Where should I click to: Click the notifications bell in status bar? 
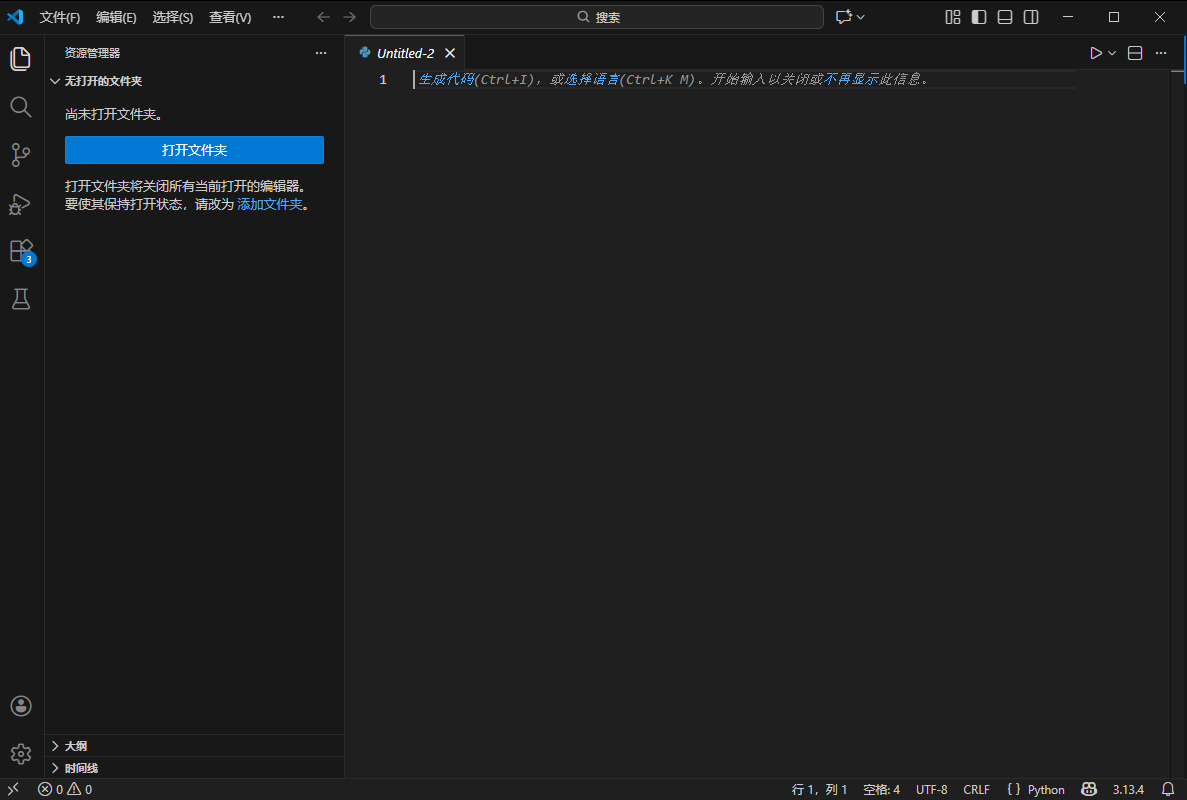pos(1167,789)
